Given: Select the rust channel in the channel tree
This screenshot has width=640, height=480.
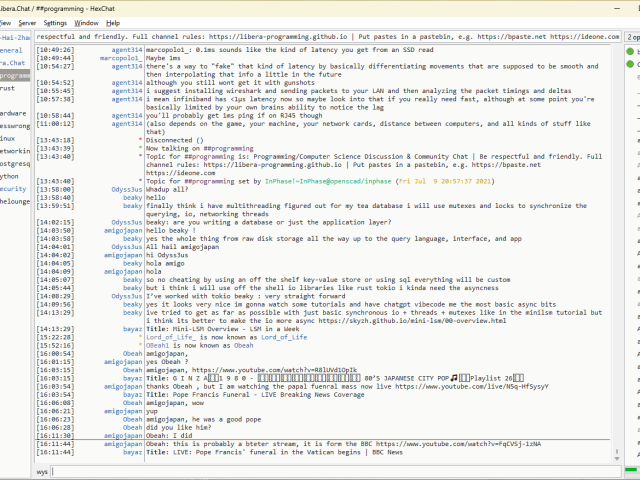Looking at the screenshot, I should click(x=8, y=88).
